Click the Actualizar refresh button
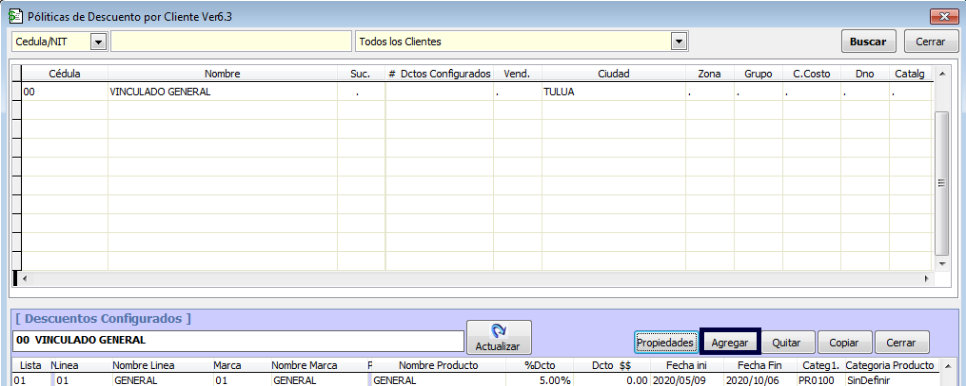This screenshot has width=966, height=386. click(498, 337)
